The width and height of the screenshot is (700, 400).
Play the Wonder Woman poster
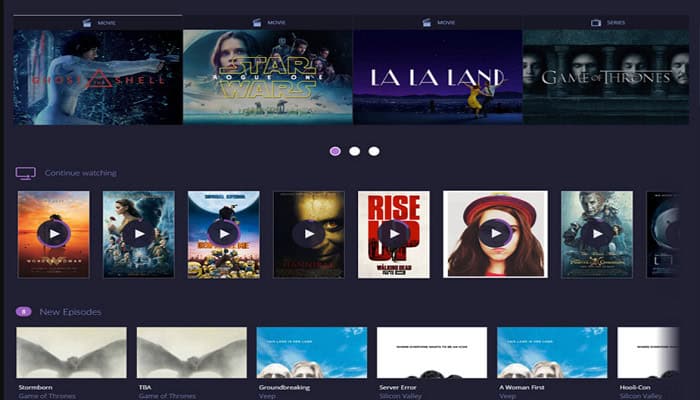(54, 233)
